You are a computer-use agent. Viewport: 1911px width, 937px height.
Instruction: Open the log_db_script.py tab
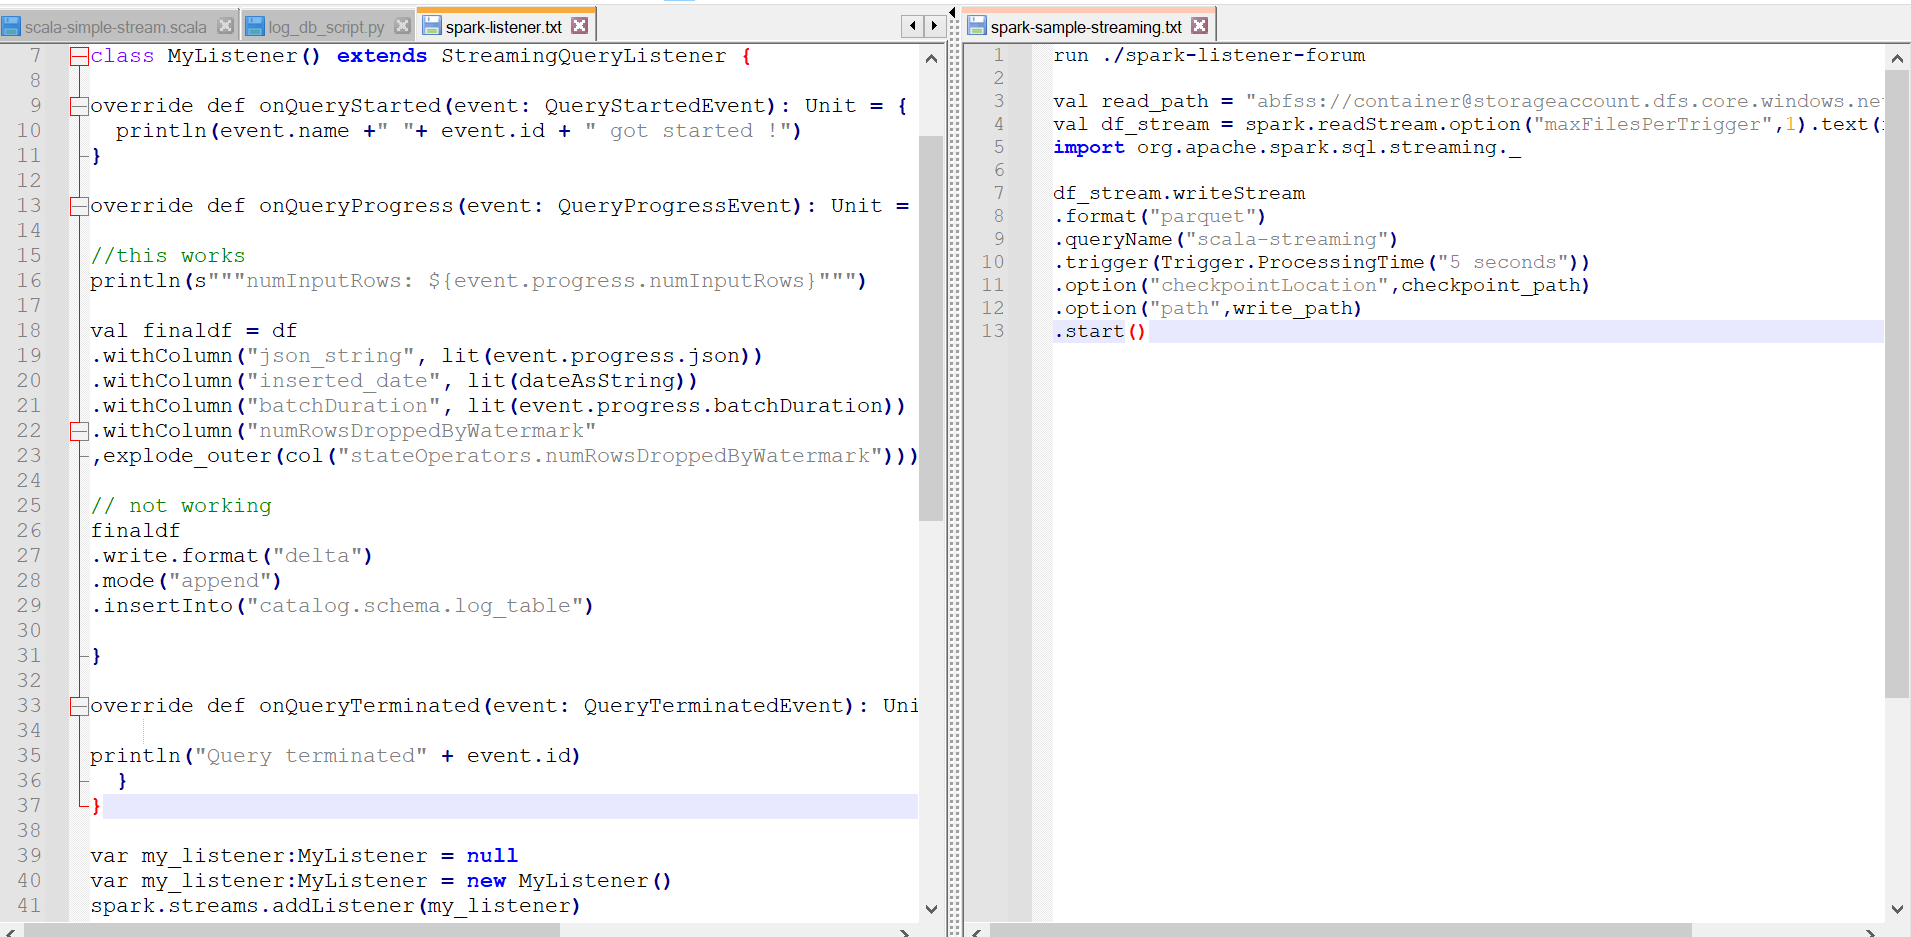click(x=326, y=27)
